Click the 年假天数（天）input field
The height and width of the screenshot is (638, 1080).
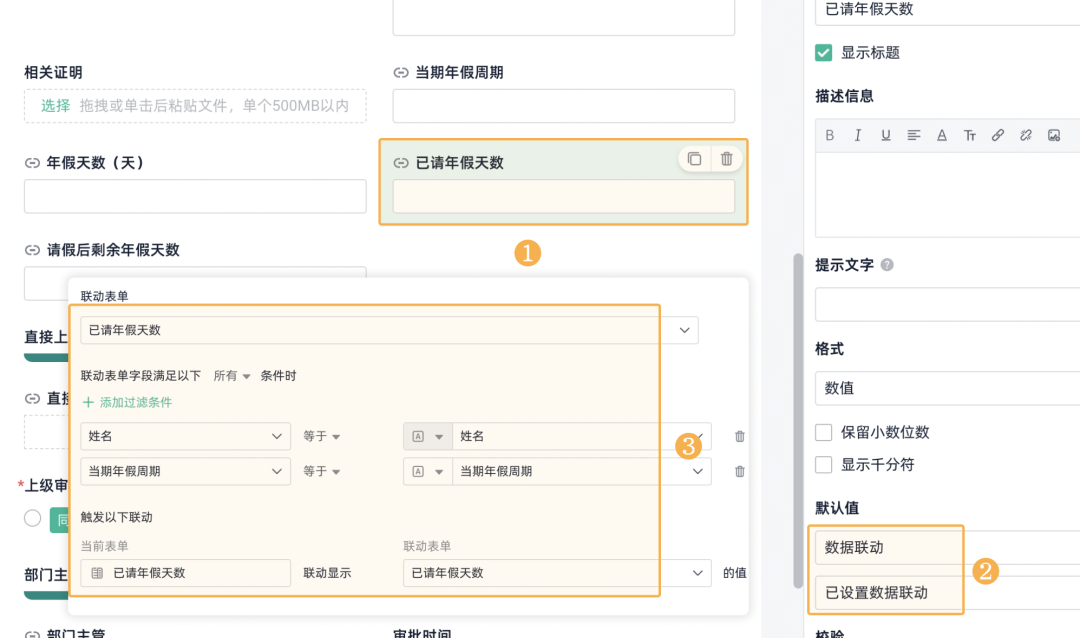tap(195, 196)
